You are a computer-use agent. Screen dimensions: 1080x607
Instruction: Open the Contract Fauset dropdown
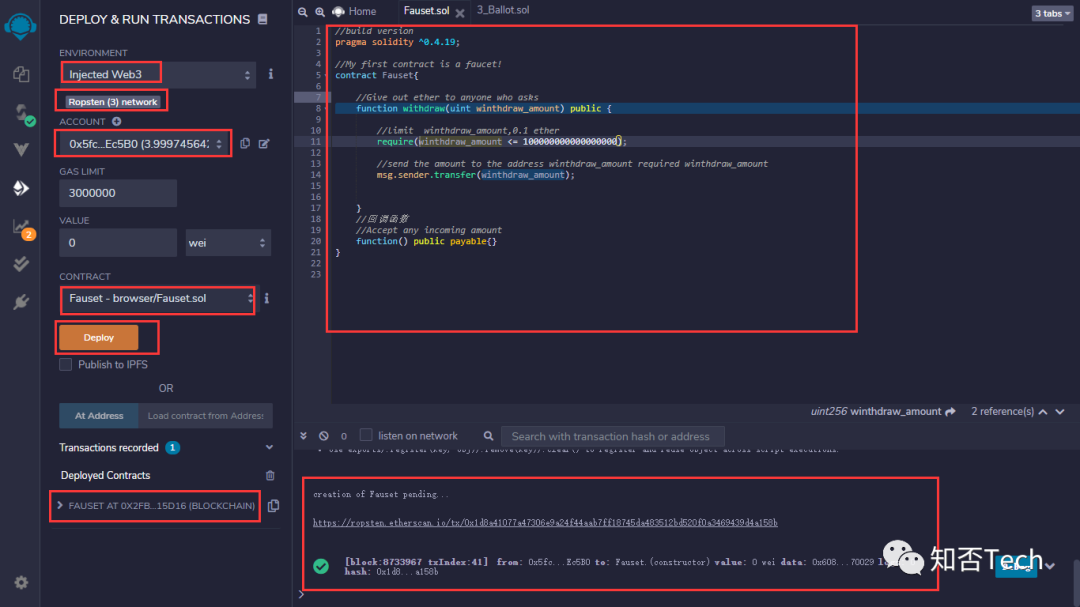(158, 298)
